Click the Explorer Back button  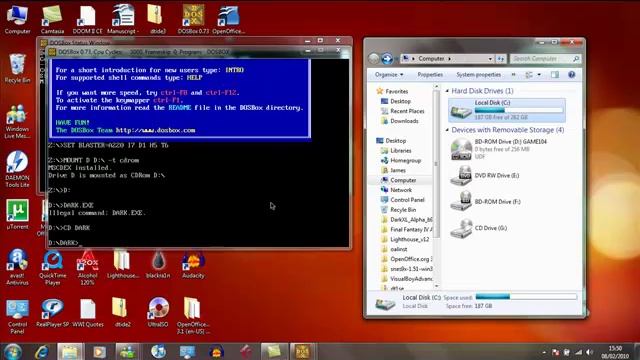(x=373, y=59)
